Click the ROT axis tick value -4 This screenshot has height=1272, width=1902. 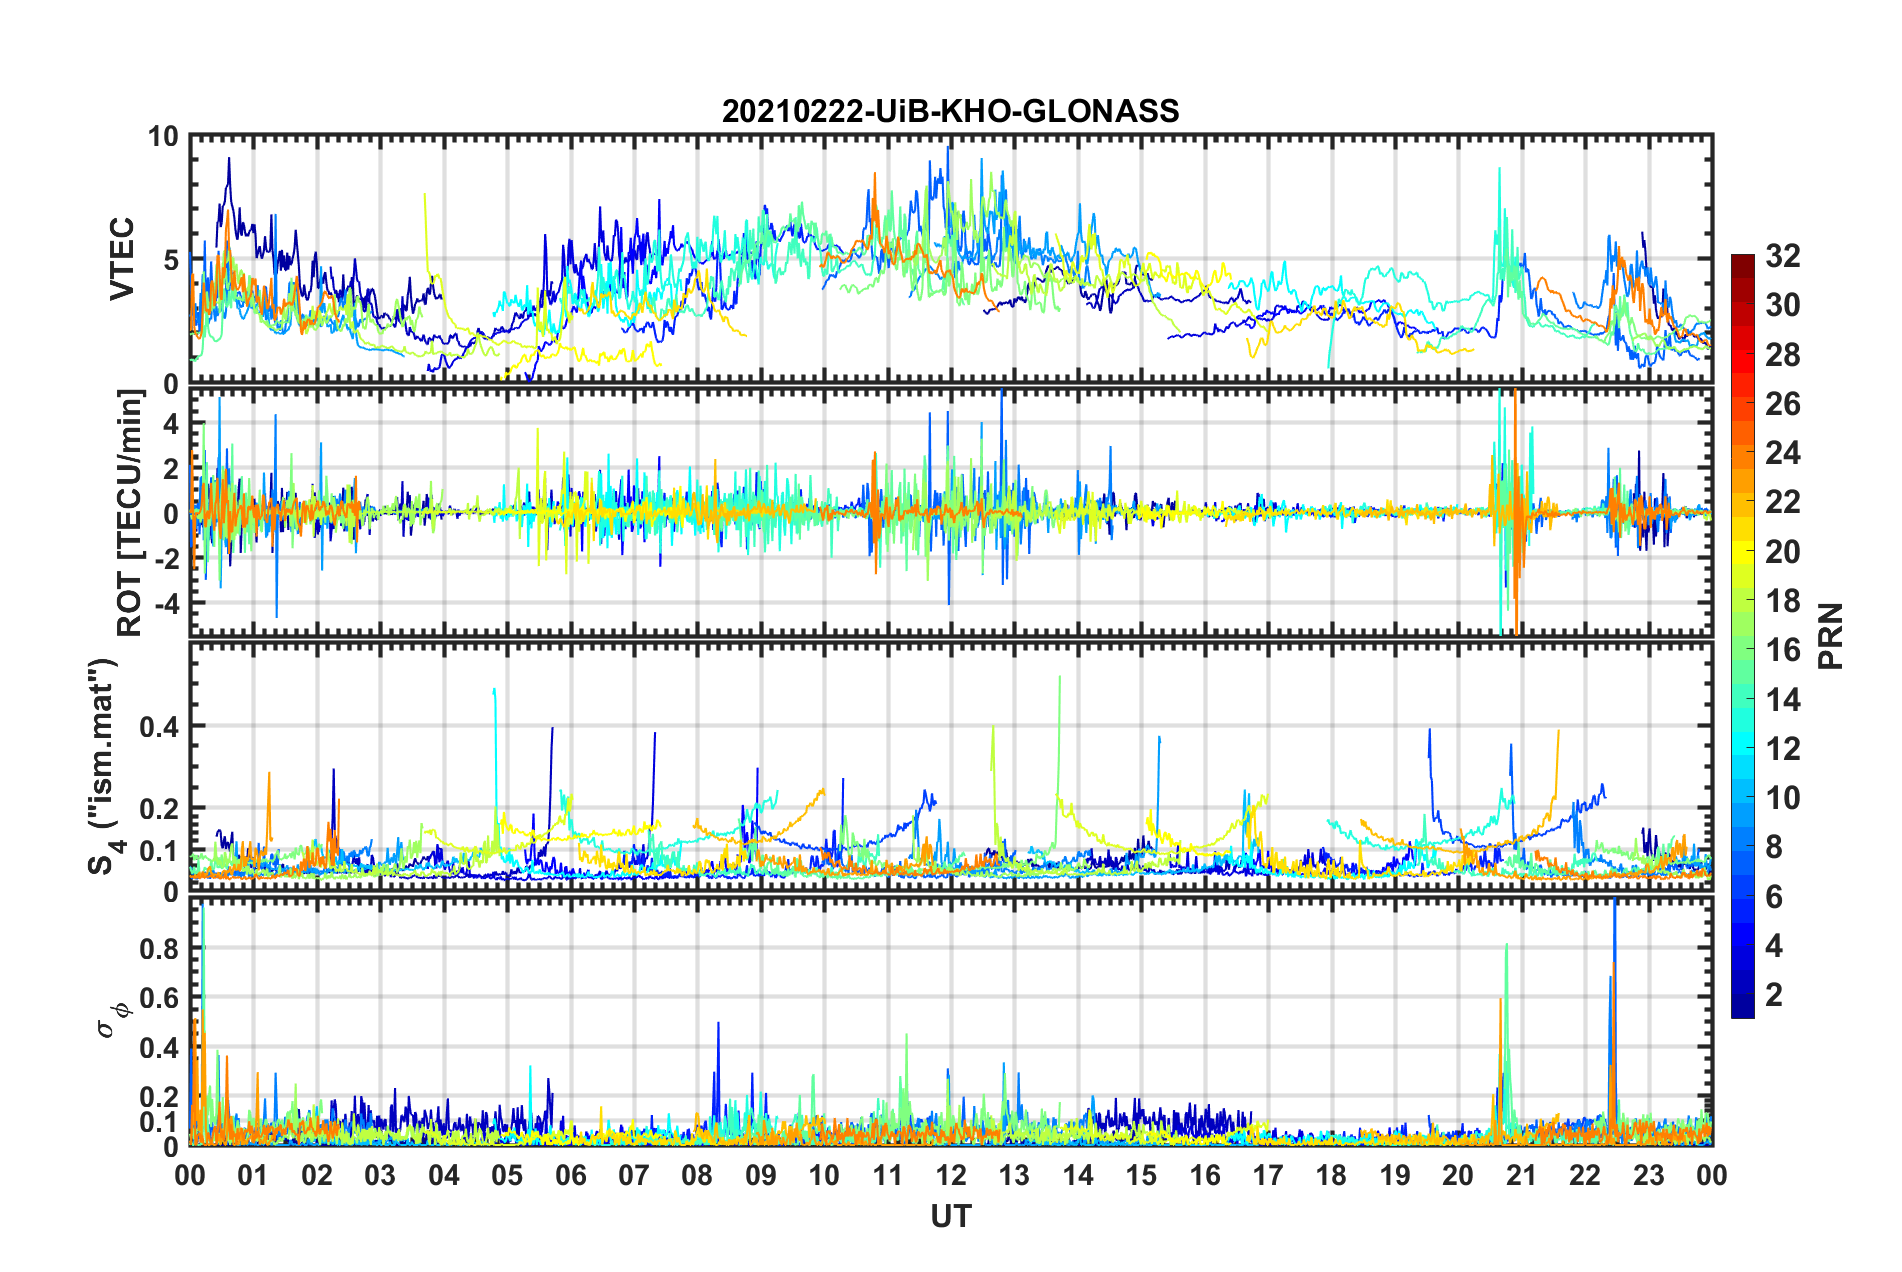(x=165, y=604)
